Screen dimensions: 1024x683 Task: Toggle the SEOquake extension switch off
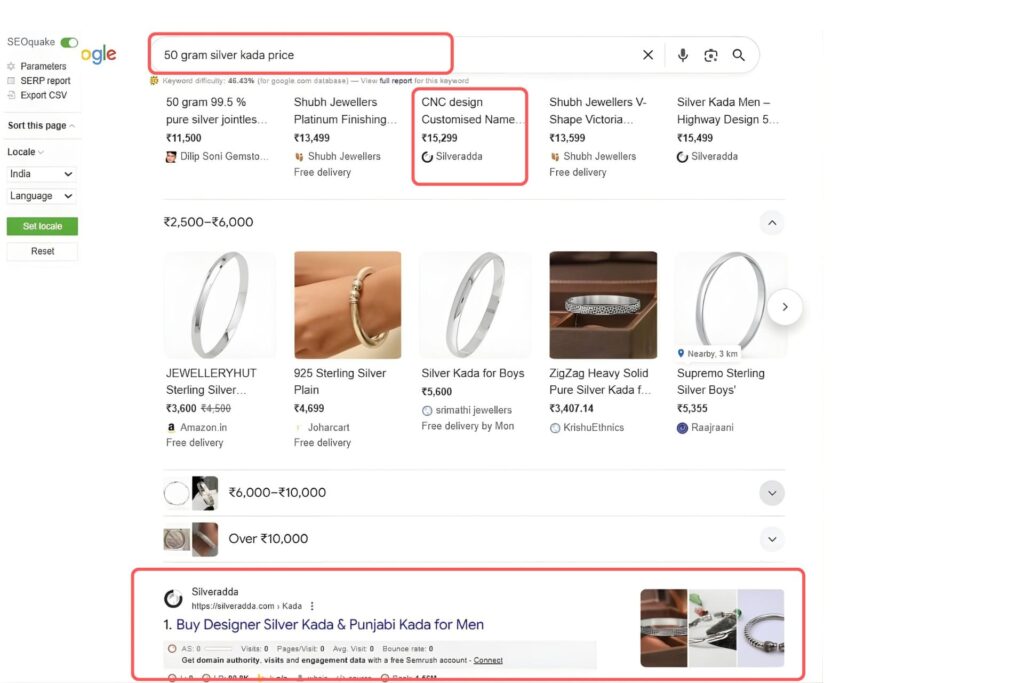[69, 42]
